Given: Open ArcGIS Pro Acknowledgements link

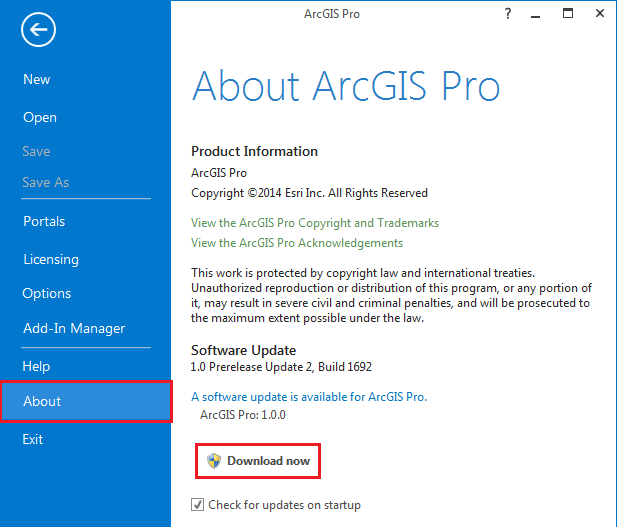Looking at the screenshot, I should pos(297,243).
